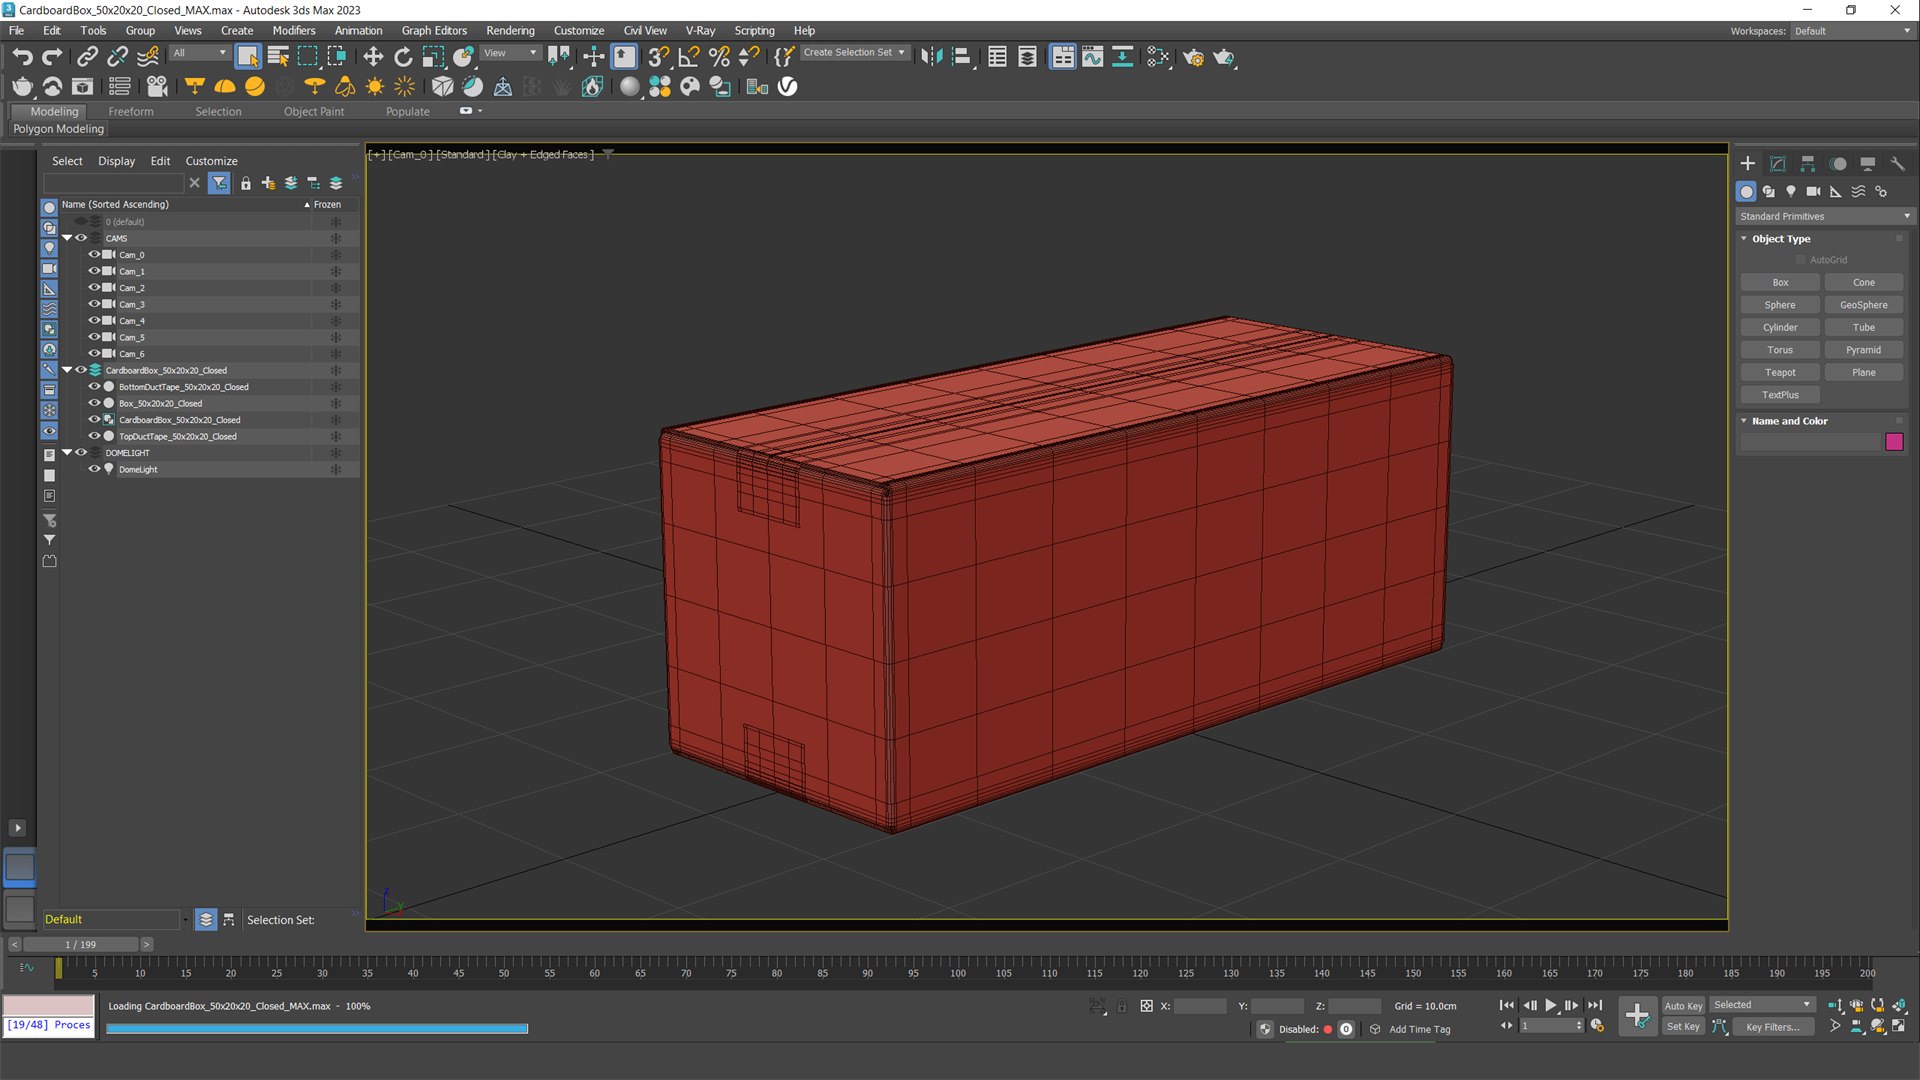Open the Selected key mode dropdown

pyautogui.click(x=1761, y=1005)
